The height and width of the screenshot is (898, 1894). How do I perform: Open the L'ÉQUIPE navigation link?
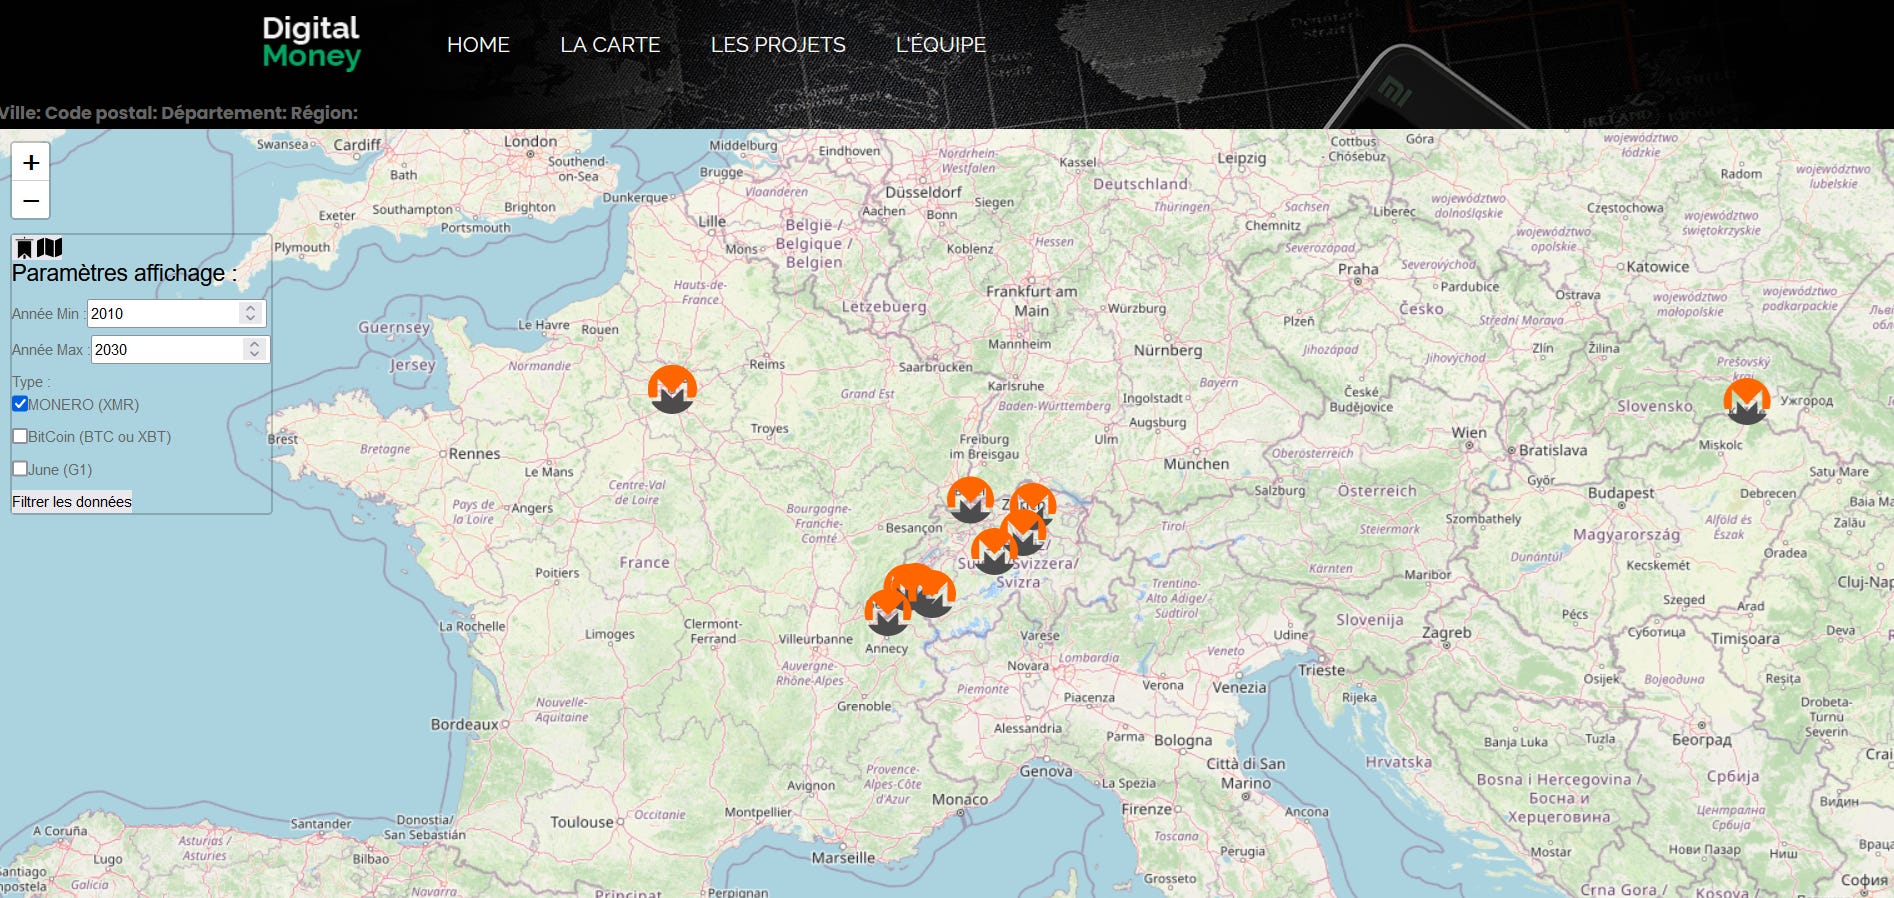tap(940, 45)
